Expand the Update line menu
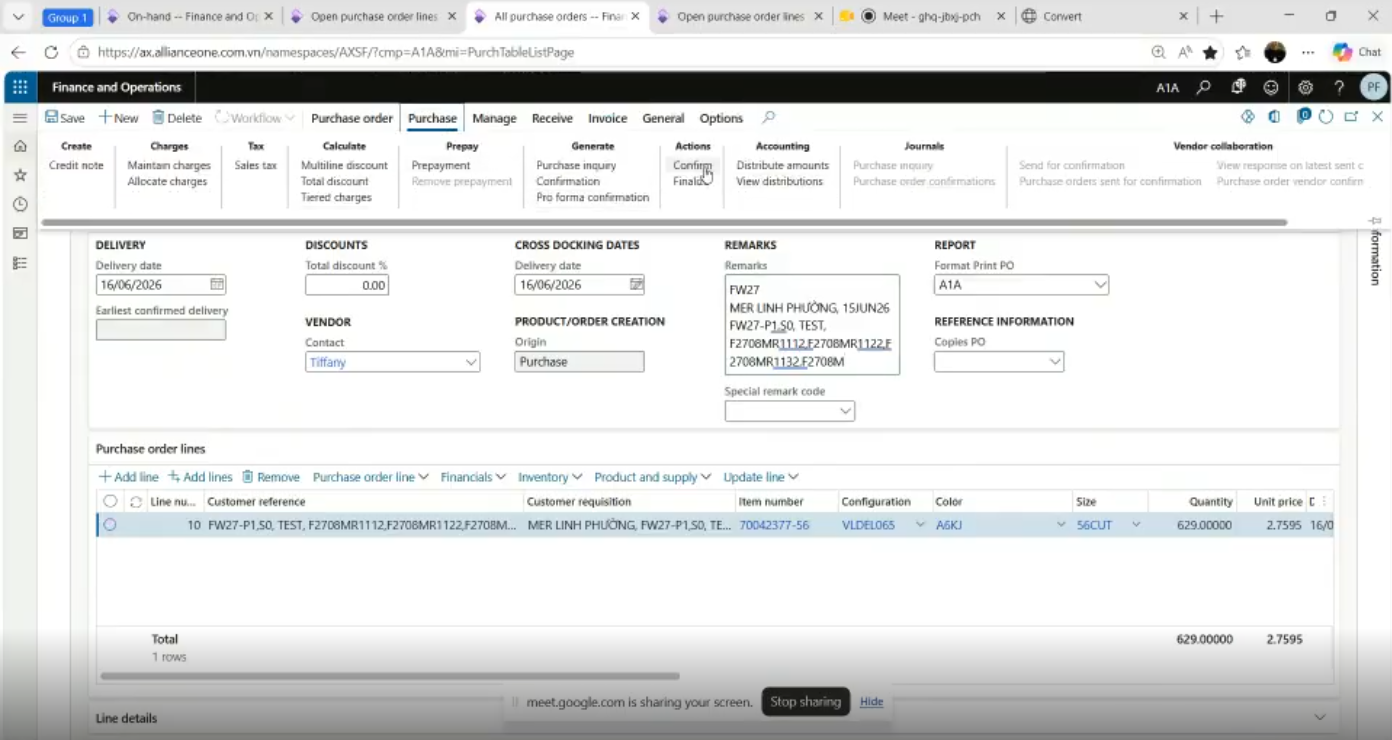Screen dimensions: 1392x740 (x=761, y=477)
